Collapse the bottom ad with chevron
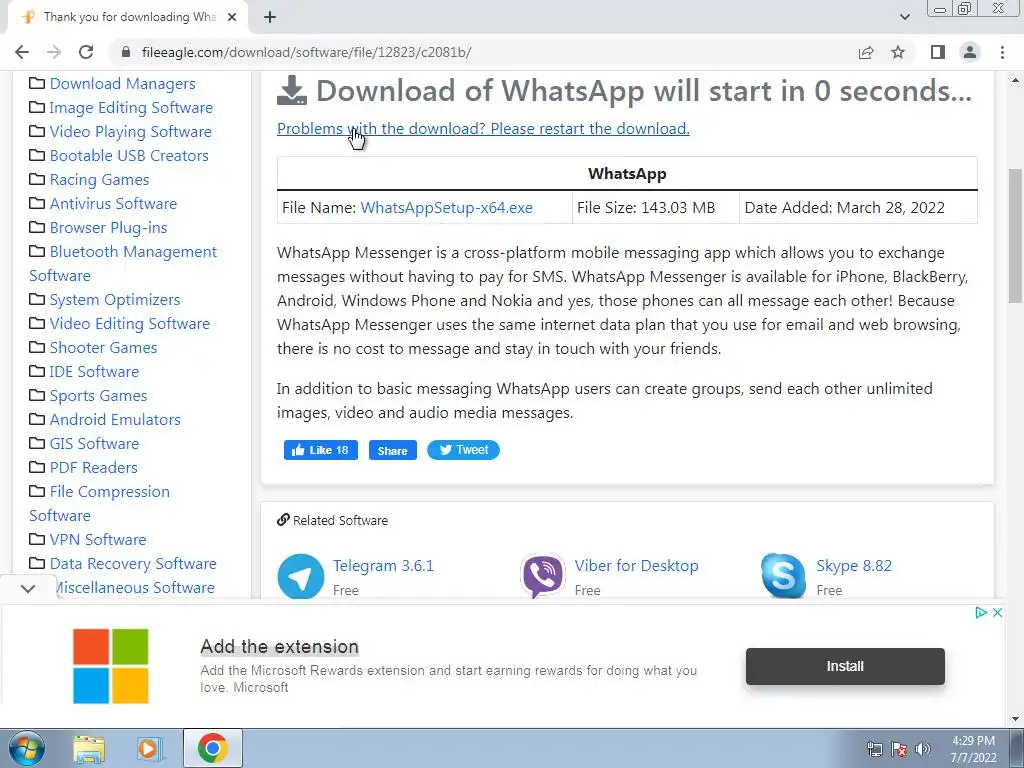1024x768 pixels. click(x=27, y=588)
